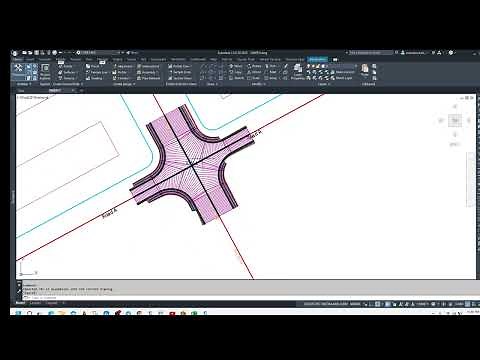Expand the Modify panel title
The image size is (480, 360).
258,84
